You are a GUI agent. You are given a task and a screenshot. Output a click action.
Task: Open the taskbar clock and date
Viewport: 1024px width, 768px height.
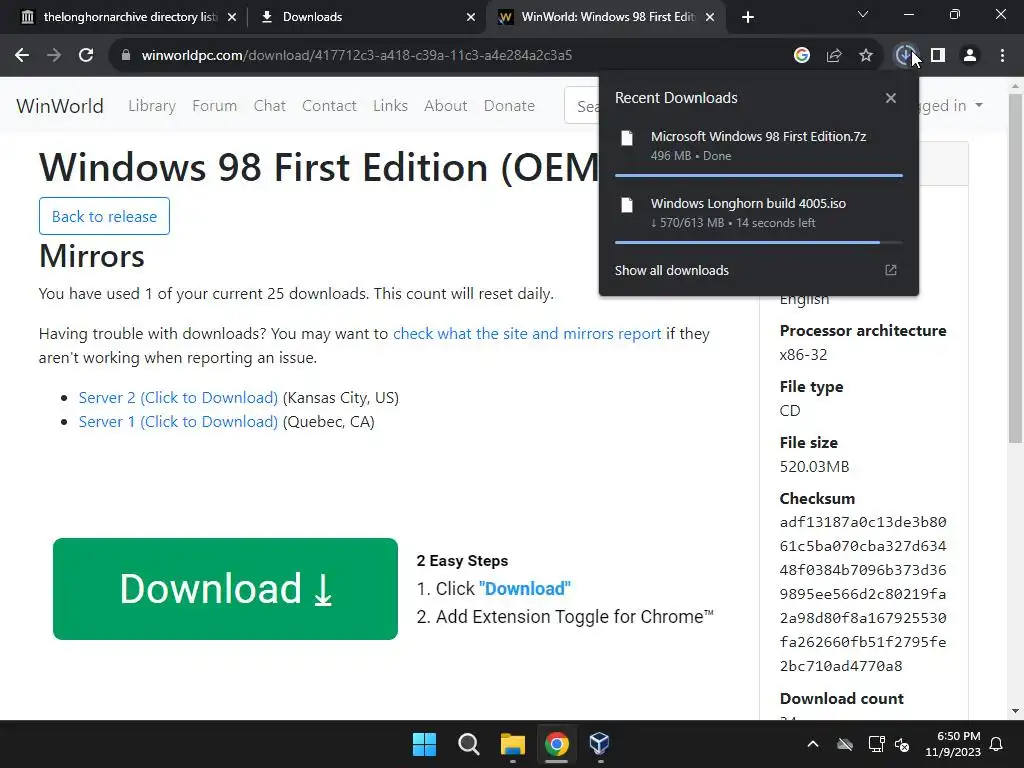click(x=953, y=744)
